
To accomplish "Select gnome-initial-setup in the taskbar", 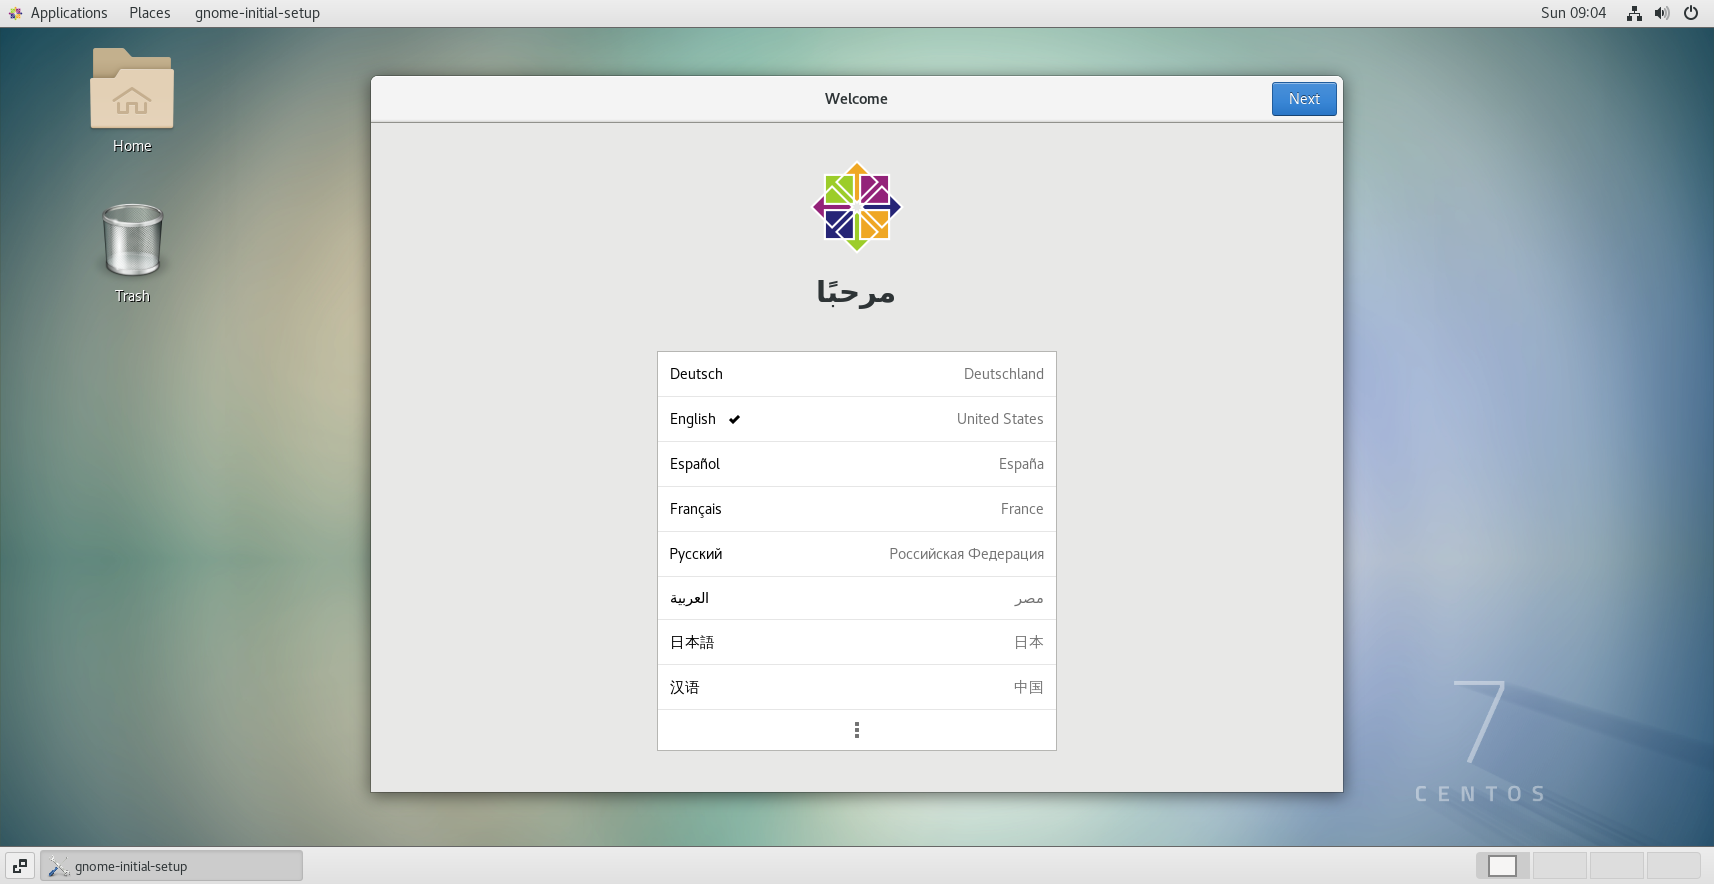I will pos(171,866).
